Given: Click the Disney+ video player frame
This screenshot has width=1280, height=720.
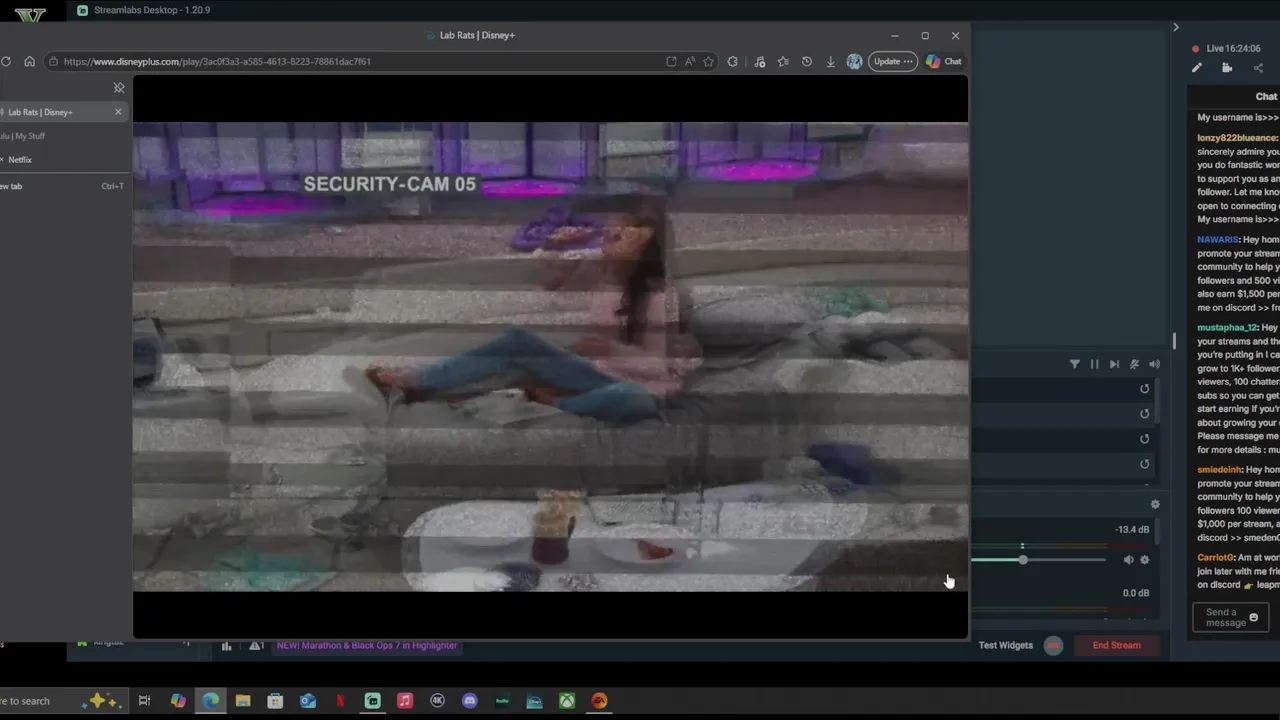Looking at the screenshot, I should click(x=550, y=357).
